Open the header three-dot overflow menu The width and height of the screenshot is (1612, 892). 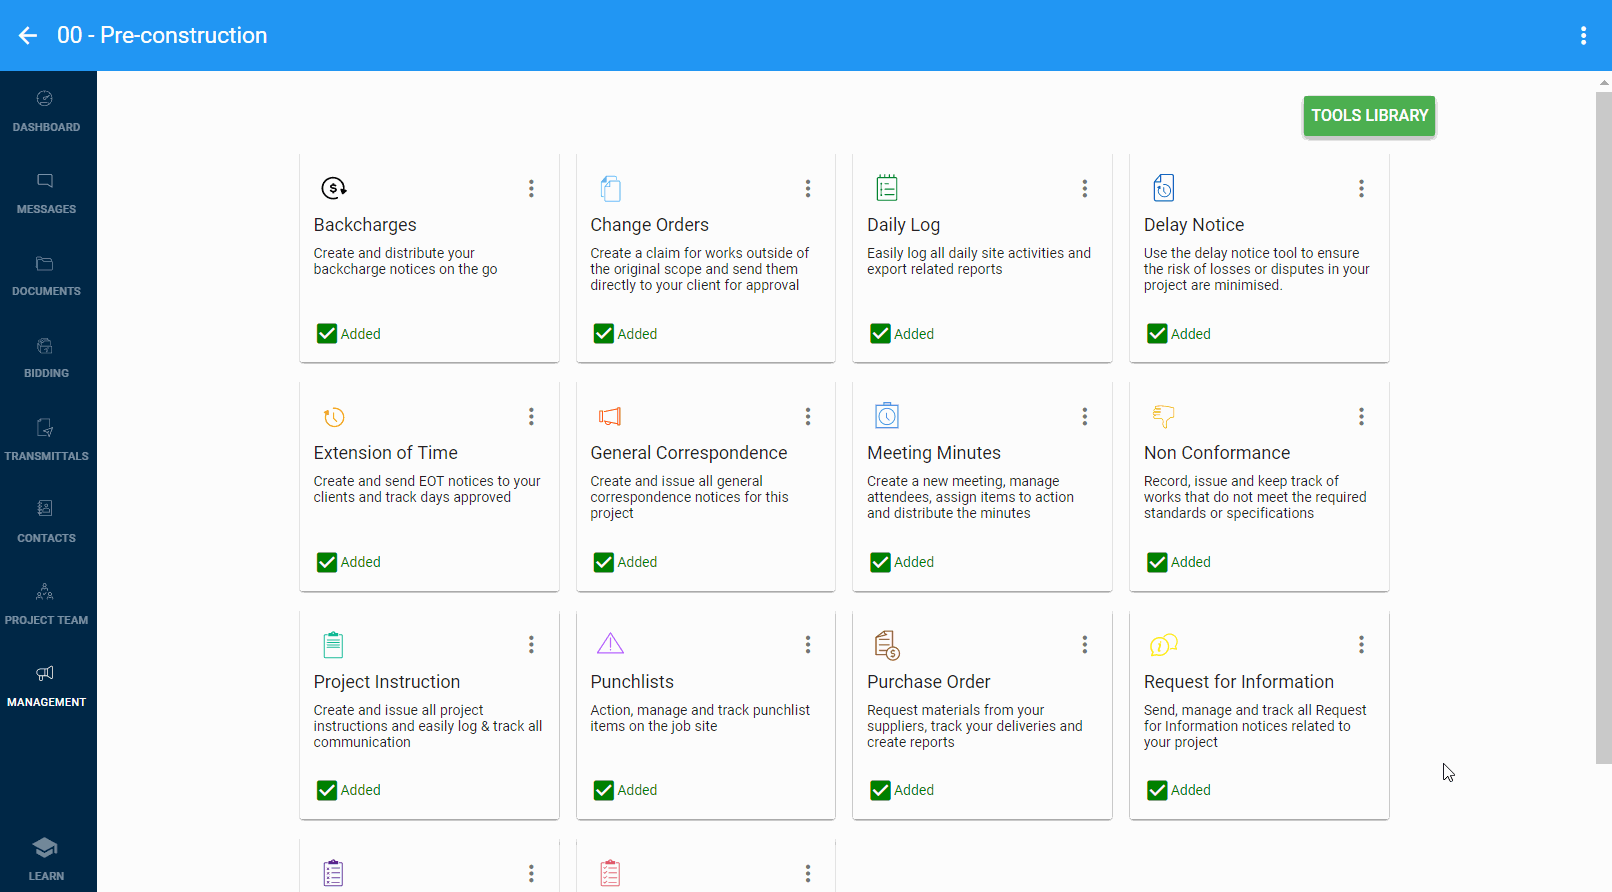[1583, 36]
